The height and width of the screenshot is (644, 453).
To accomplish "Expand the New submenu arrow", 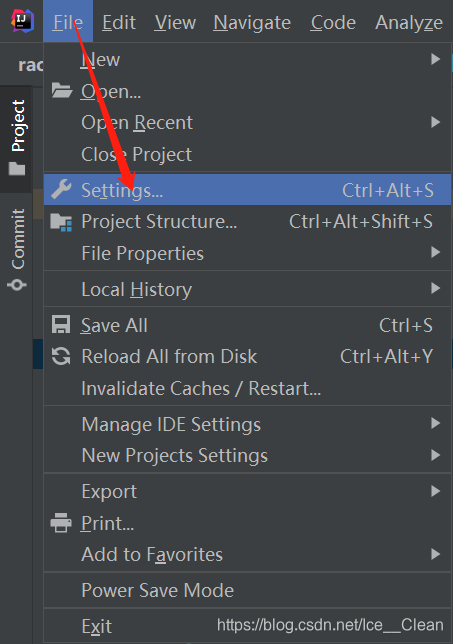I will (435, 60).
